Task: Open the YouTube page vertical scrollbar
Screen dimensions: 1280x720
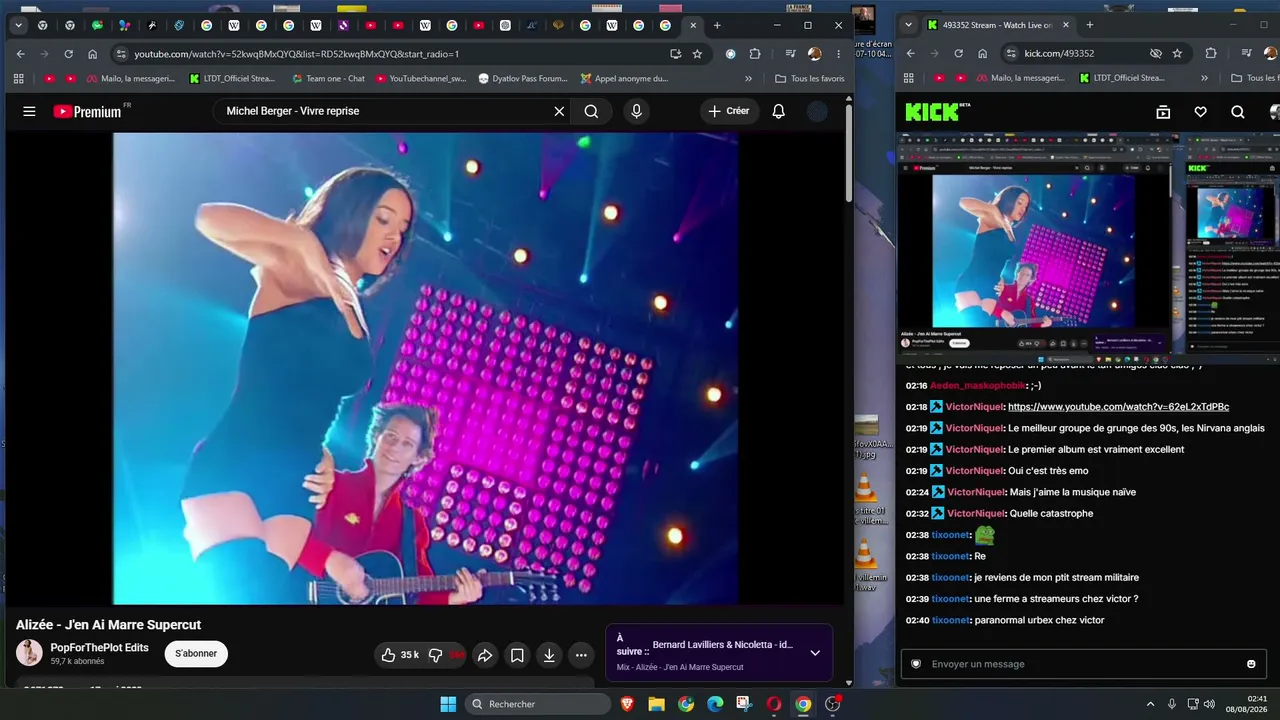Action: (x=849, y=154)
